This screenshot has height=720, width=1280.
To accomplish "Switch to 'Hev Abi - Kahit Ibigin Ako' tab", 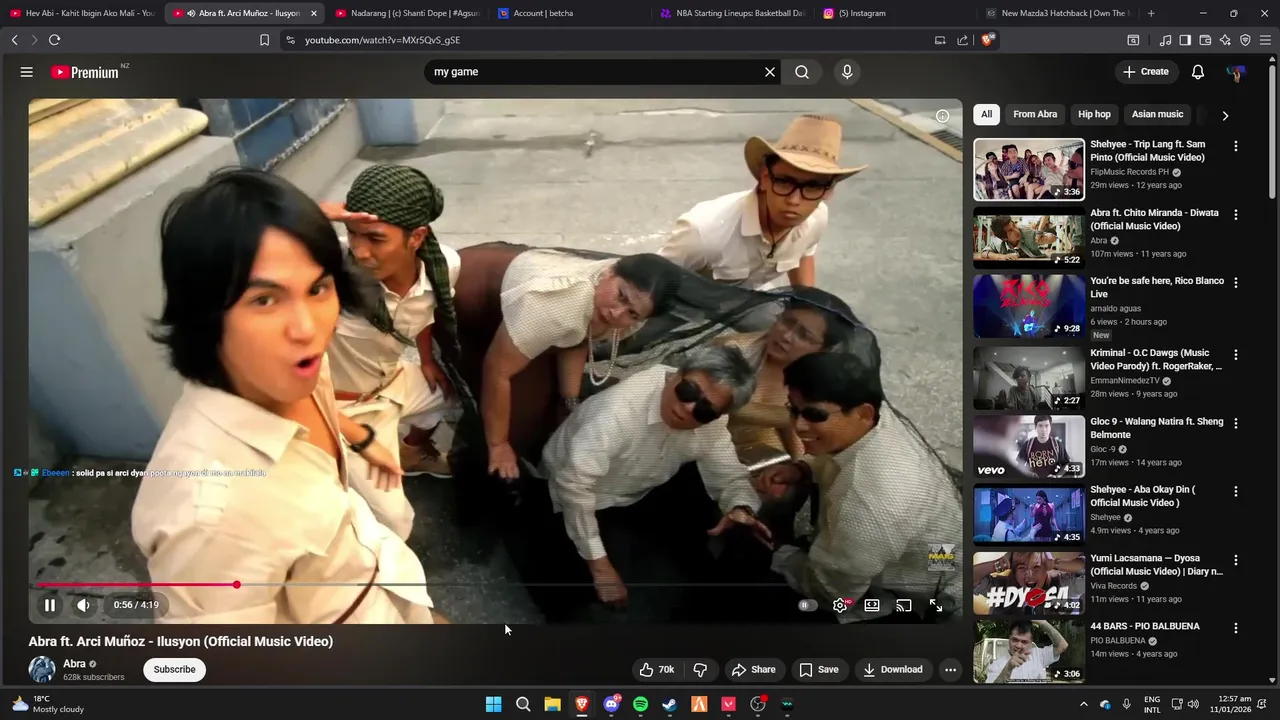I will pos(82,13).
